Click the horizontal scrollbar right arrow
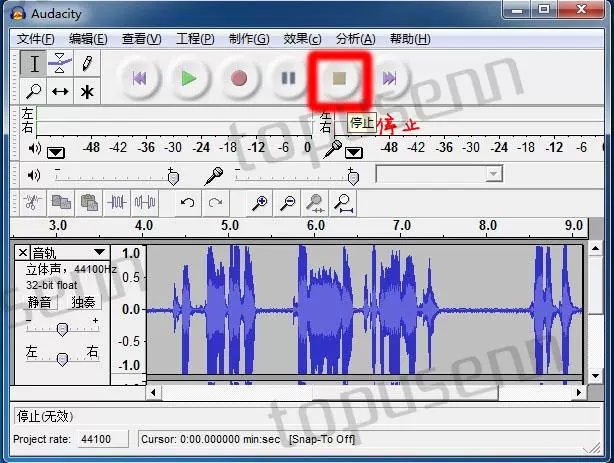The image size is (614, 463). click(x=579, y=392)
